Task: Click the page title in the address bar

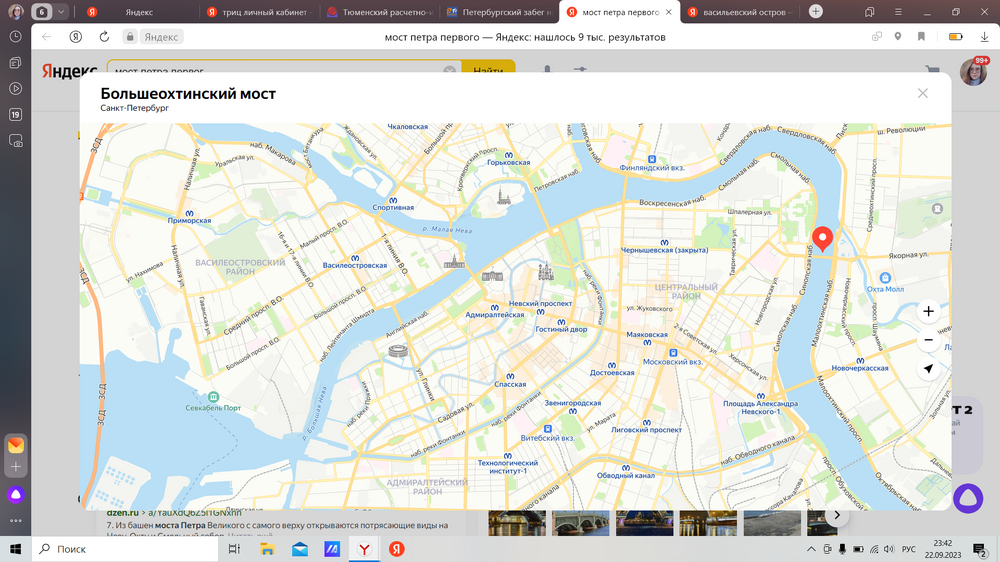Action: (525, 37)
